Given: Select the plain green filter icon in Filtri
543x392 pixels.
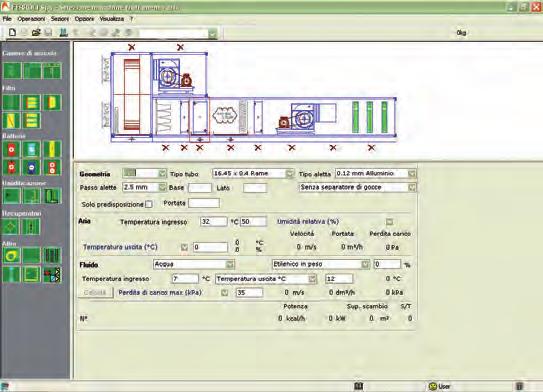Looking at the screenshot, I should tap(11, 103).
